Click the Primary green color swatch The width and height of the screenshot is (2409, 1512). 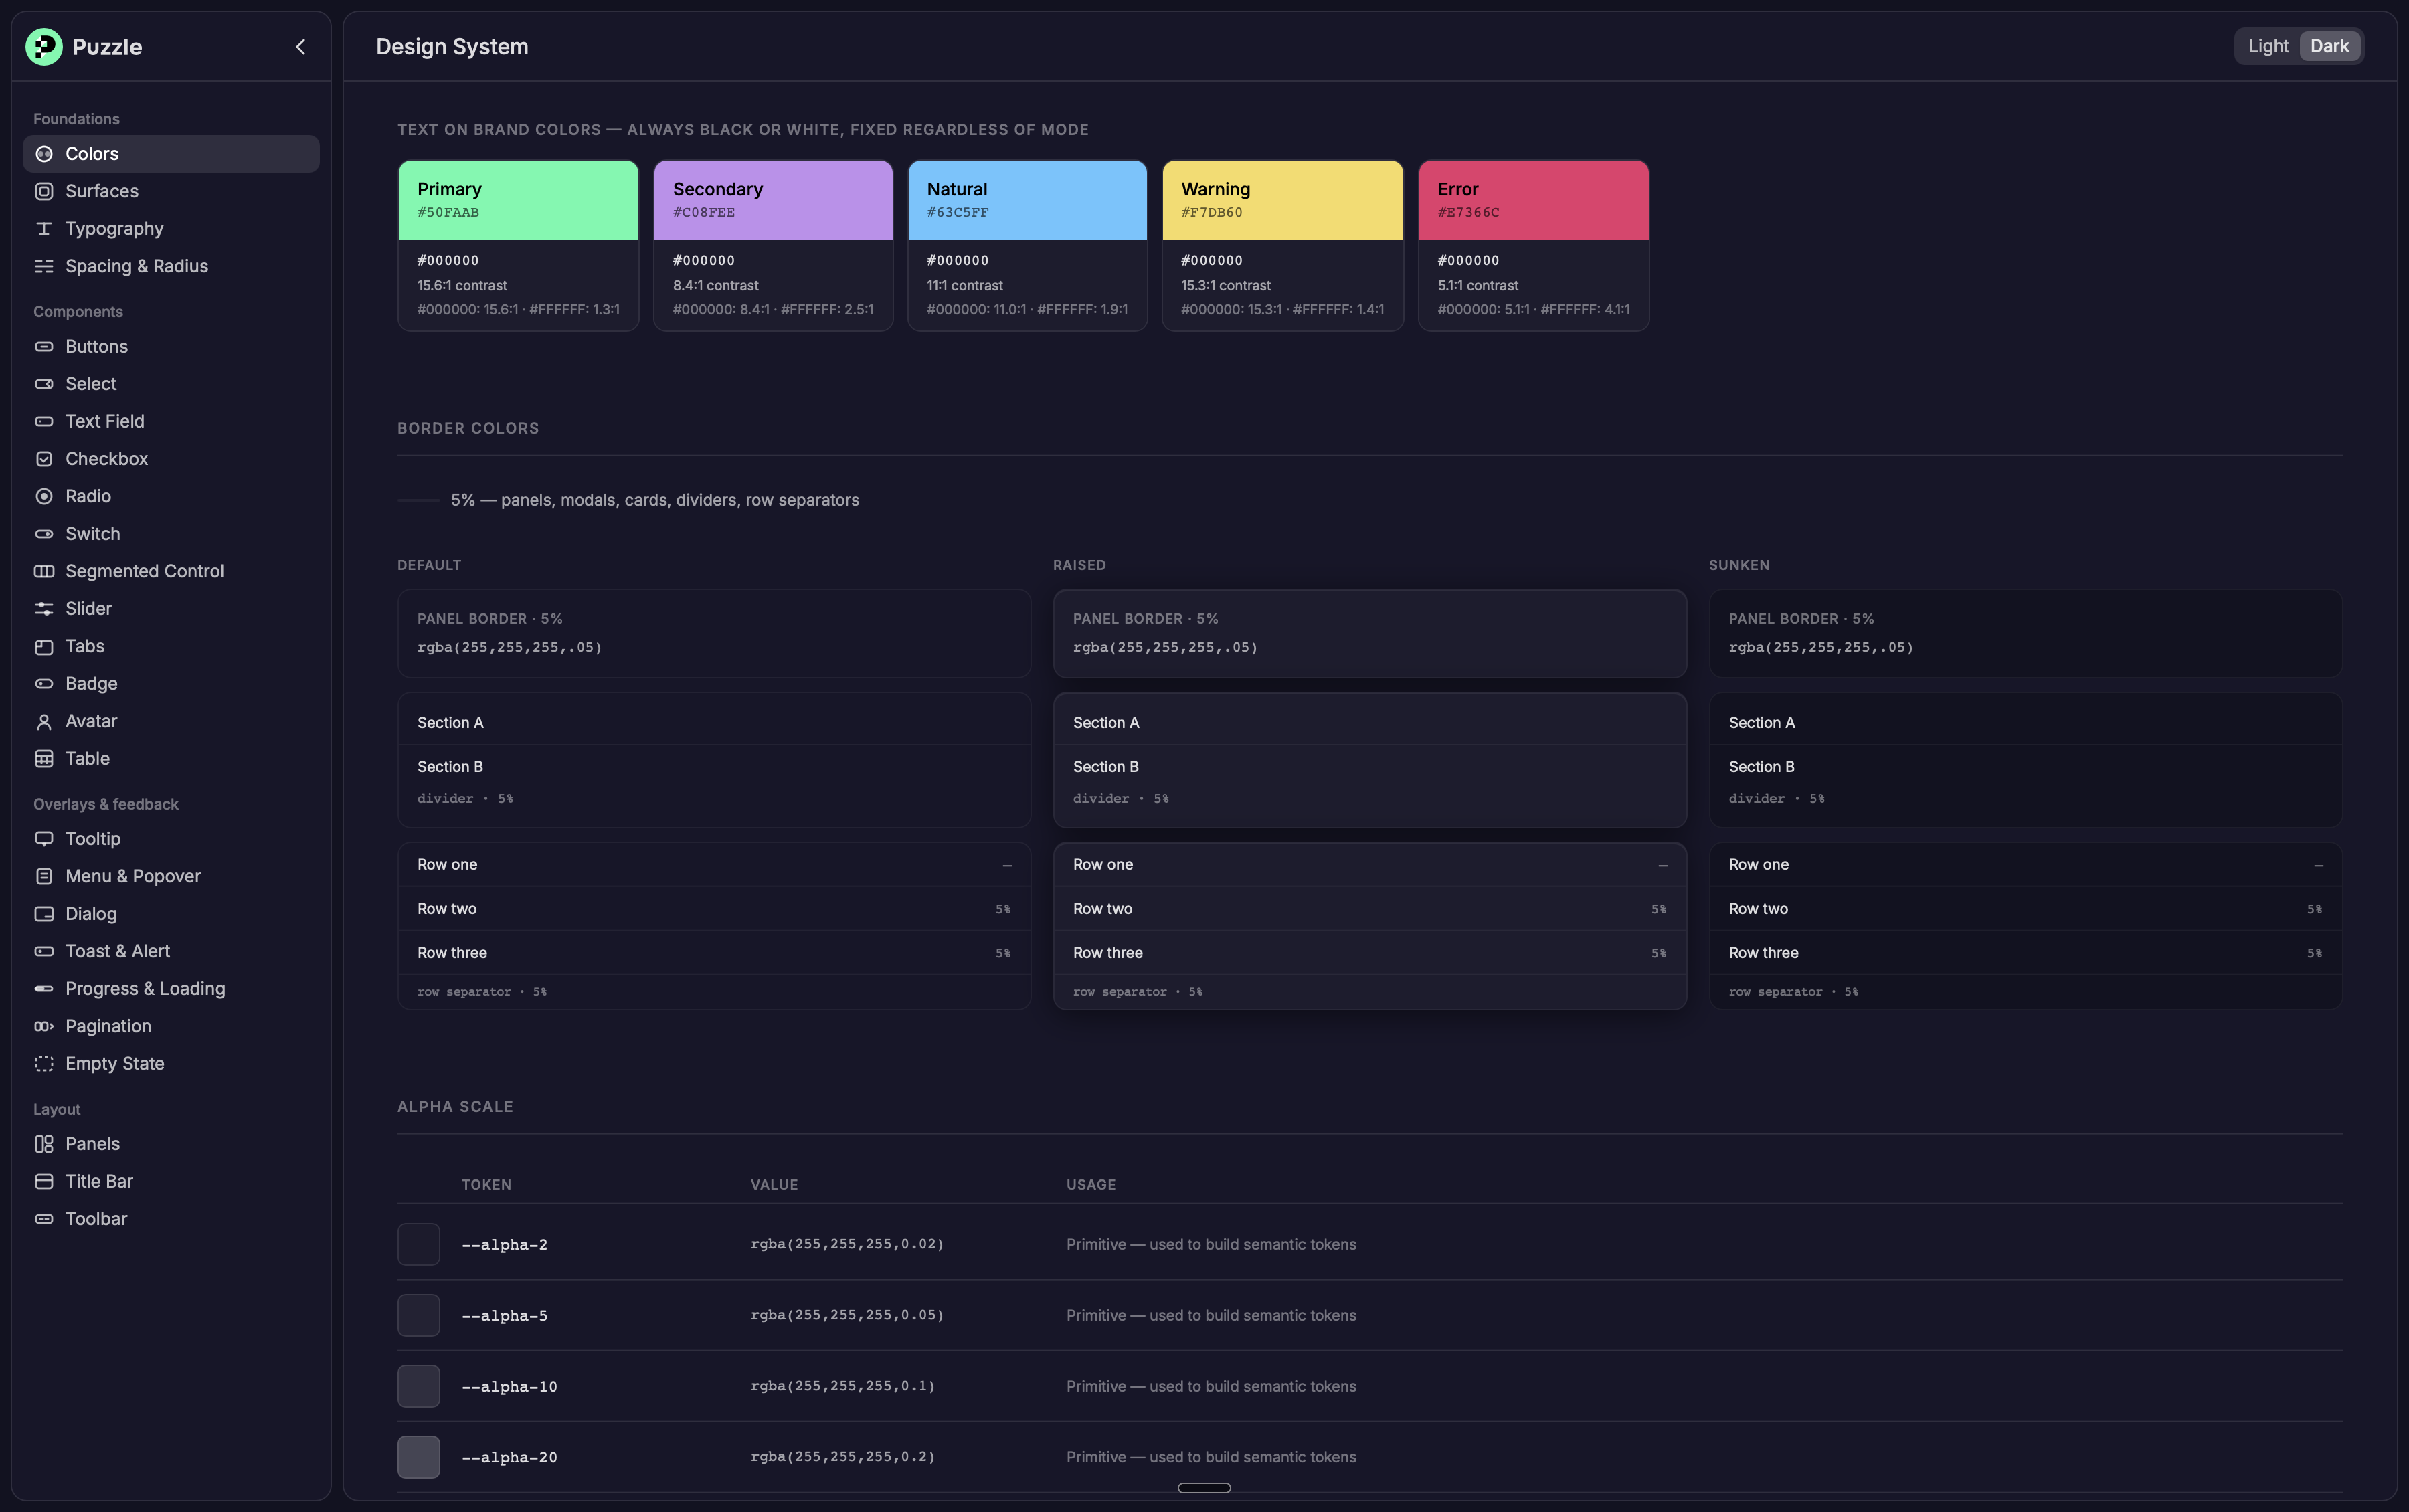coord(518,200)
